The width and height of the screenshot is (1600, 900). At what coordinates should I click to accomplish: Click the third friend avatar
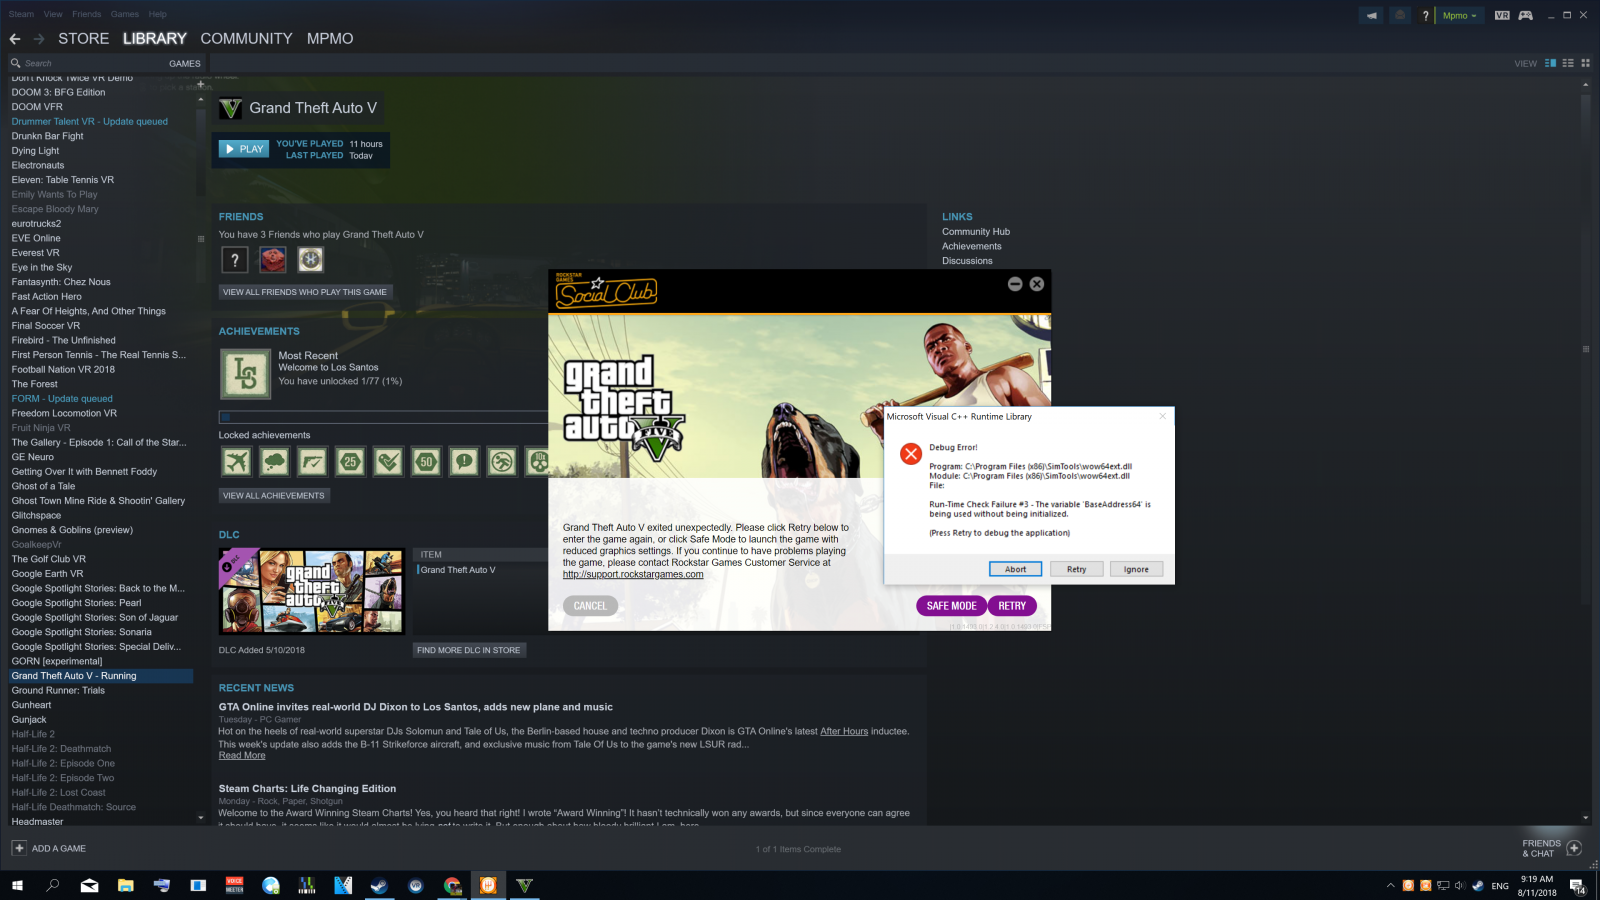pyautogui.click(x=311, y=260)
